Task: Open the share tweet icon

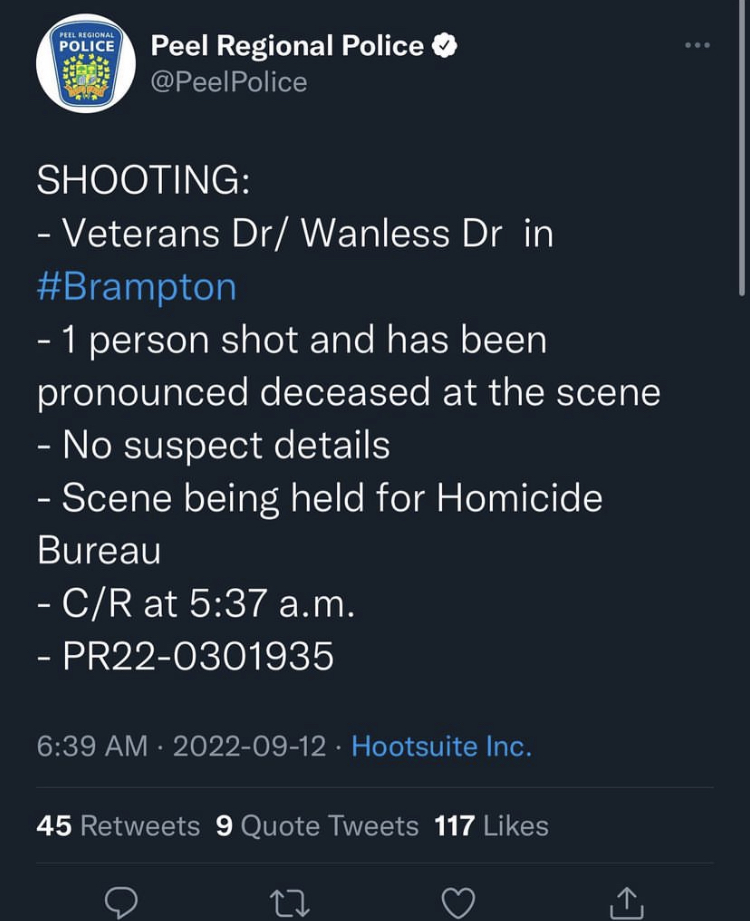Action: tap(626, 903)
